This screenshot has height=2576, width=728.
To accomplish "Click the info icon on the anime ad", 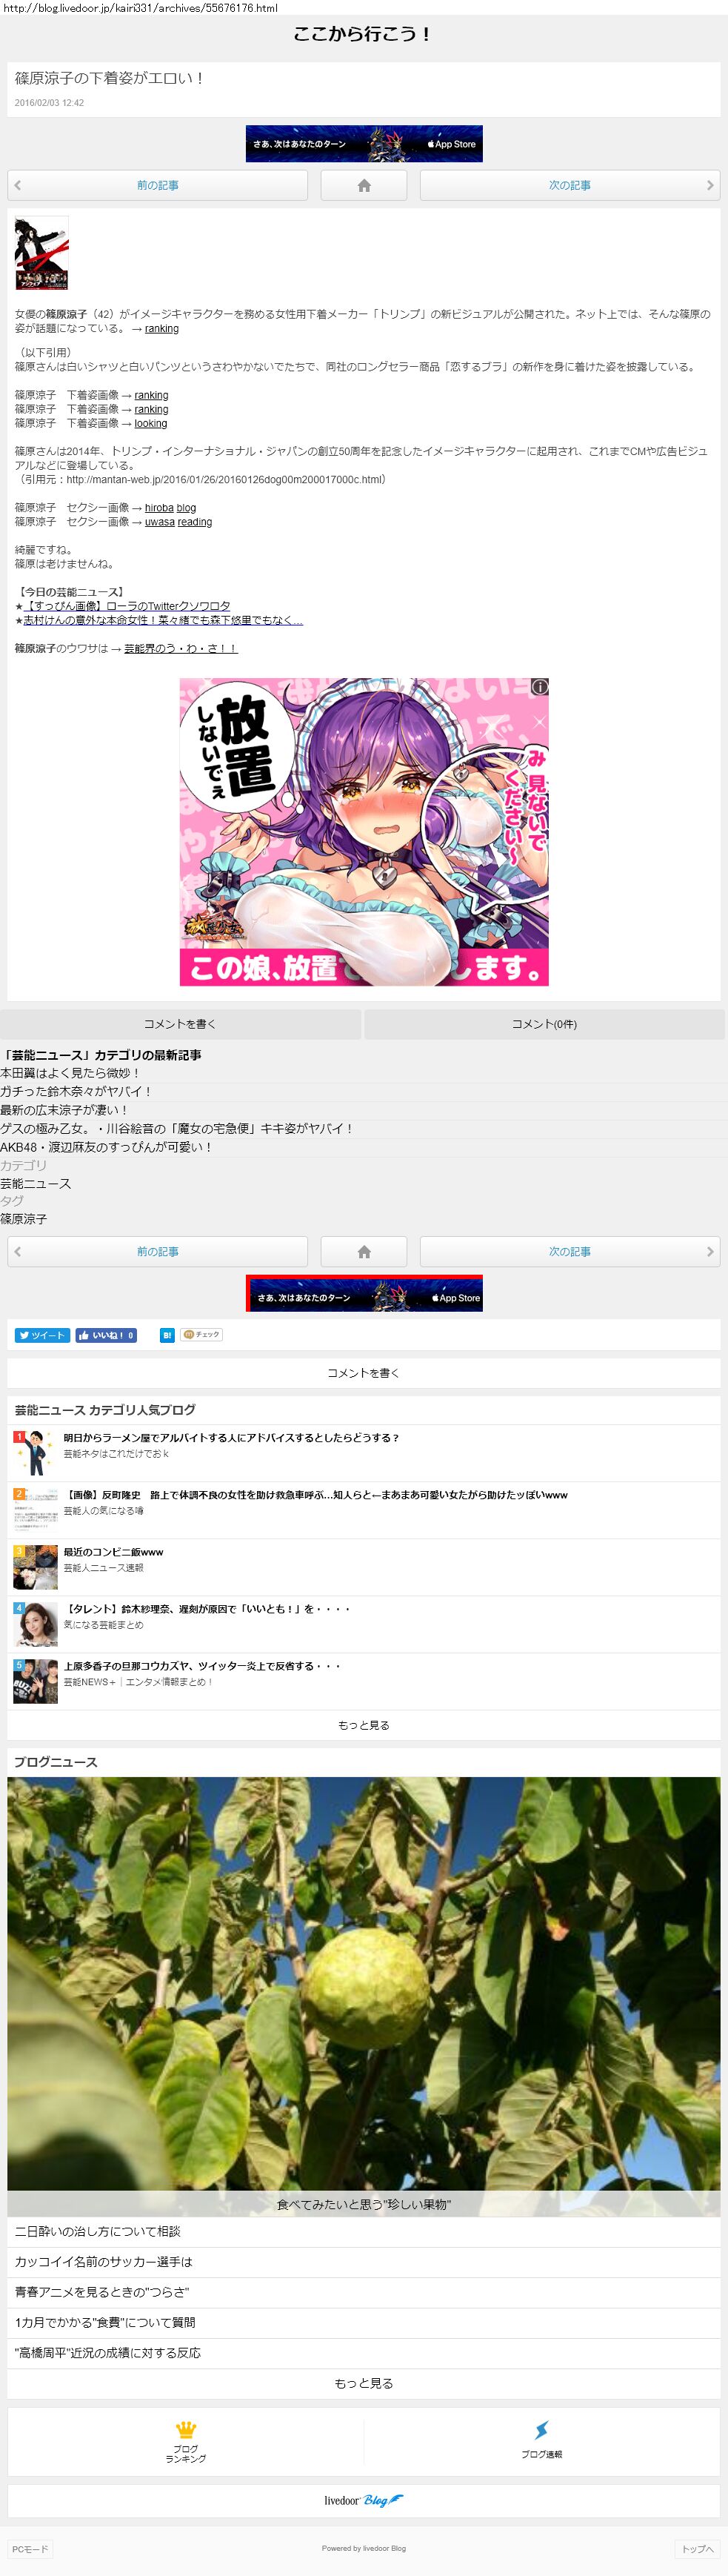I will point(539,687).
